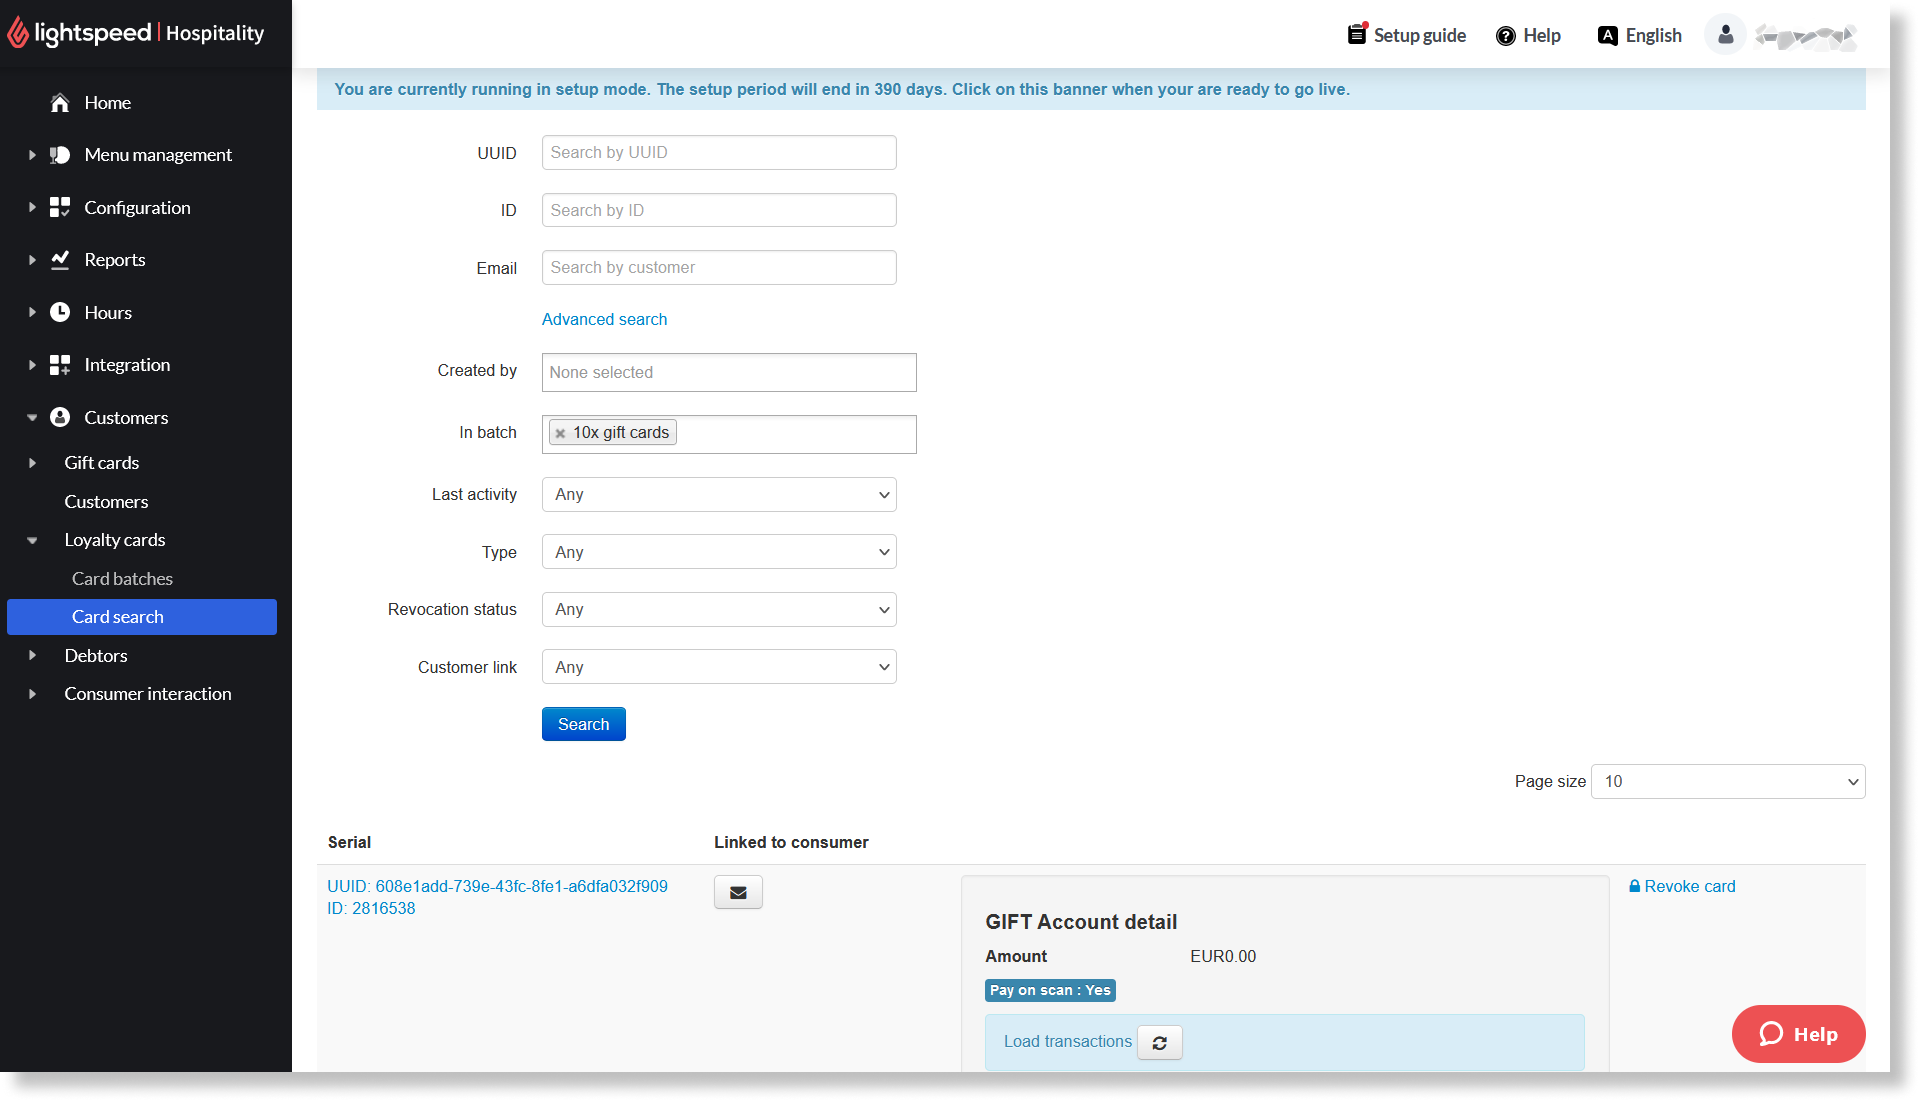Click the Configuration grid icon
The height and width of the screenshot is (1103, 1920).
60,207
